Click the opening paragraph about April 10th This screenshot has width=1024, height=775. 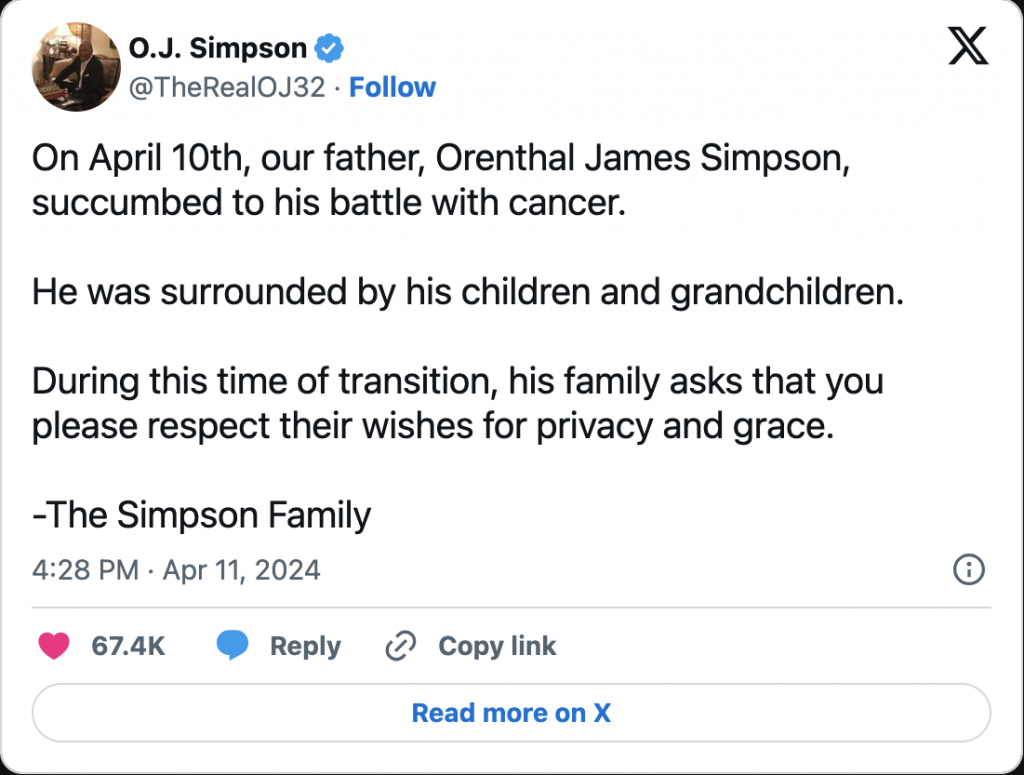[x=440, y=181]
